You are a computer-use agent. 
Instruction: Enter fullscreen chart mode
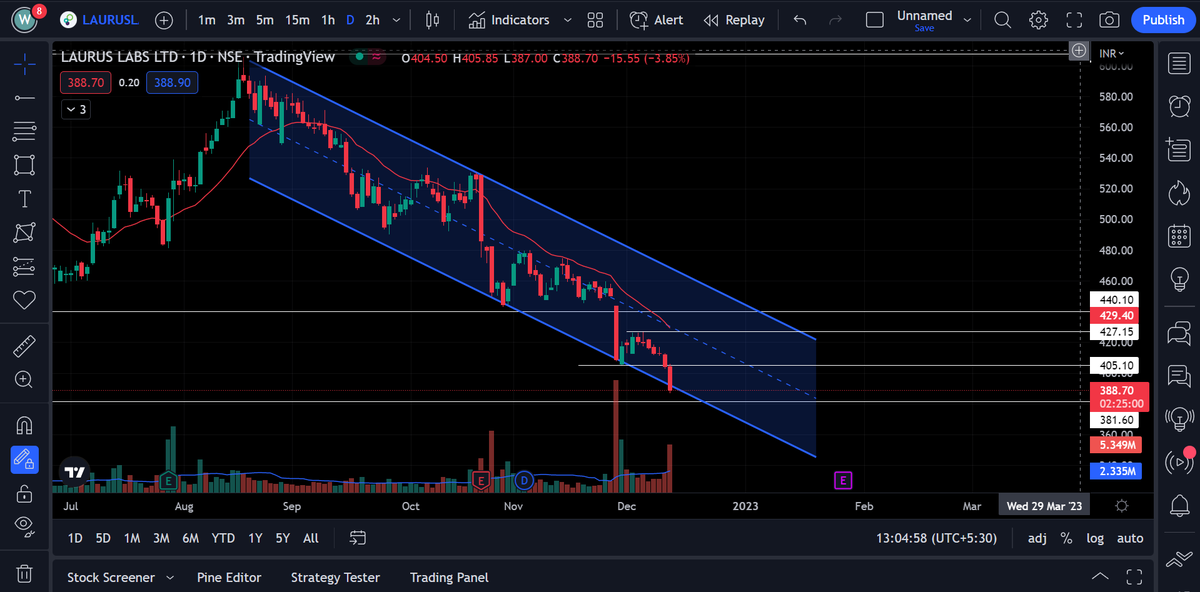[1074, 20]
